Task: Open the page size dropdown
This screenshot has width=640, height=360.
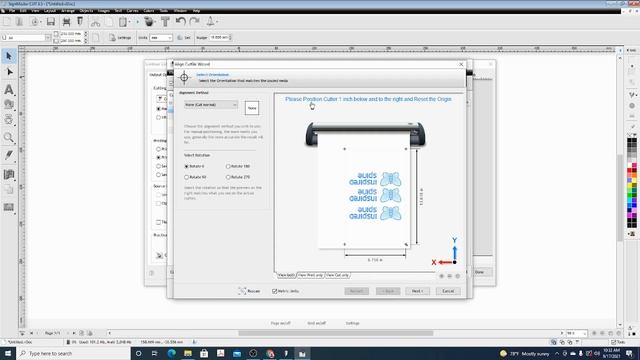Action: [x=26, y=38]
